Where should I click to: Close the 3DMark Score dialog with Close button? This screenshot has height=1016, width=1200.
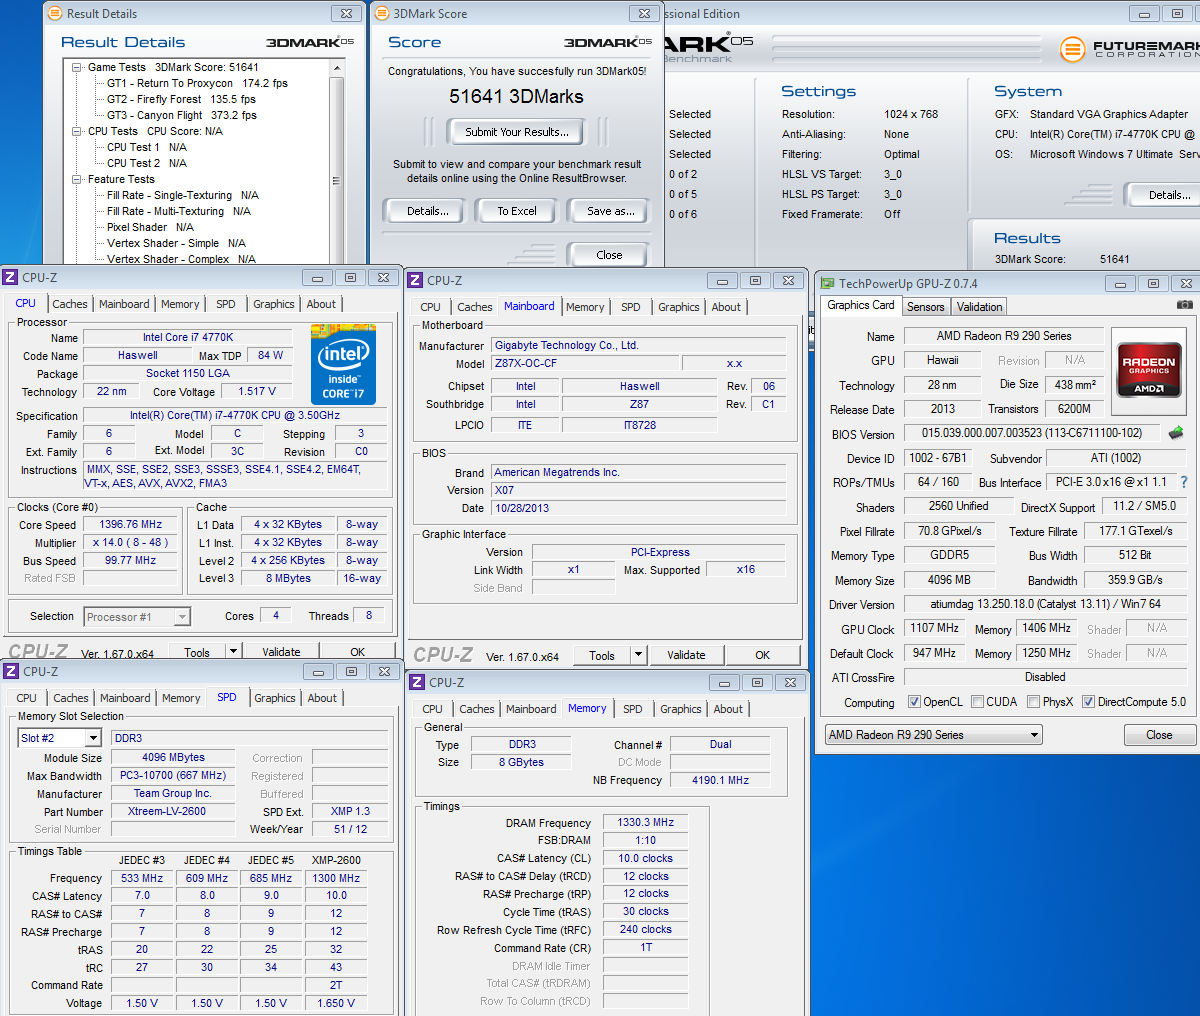pos(609,255)
